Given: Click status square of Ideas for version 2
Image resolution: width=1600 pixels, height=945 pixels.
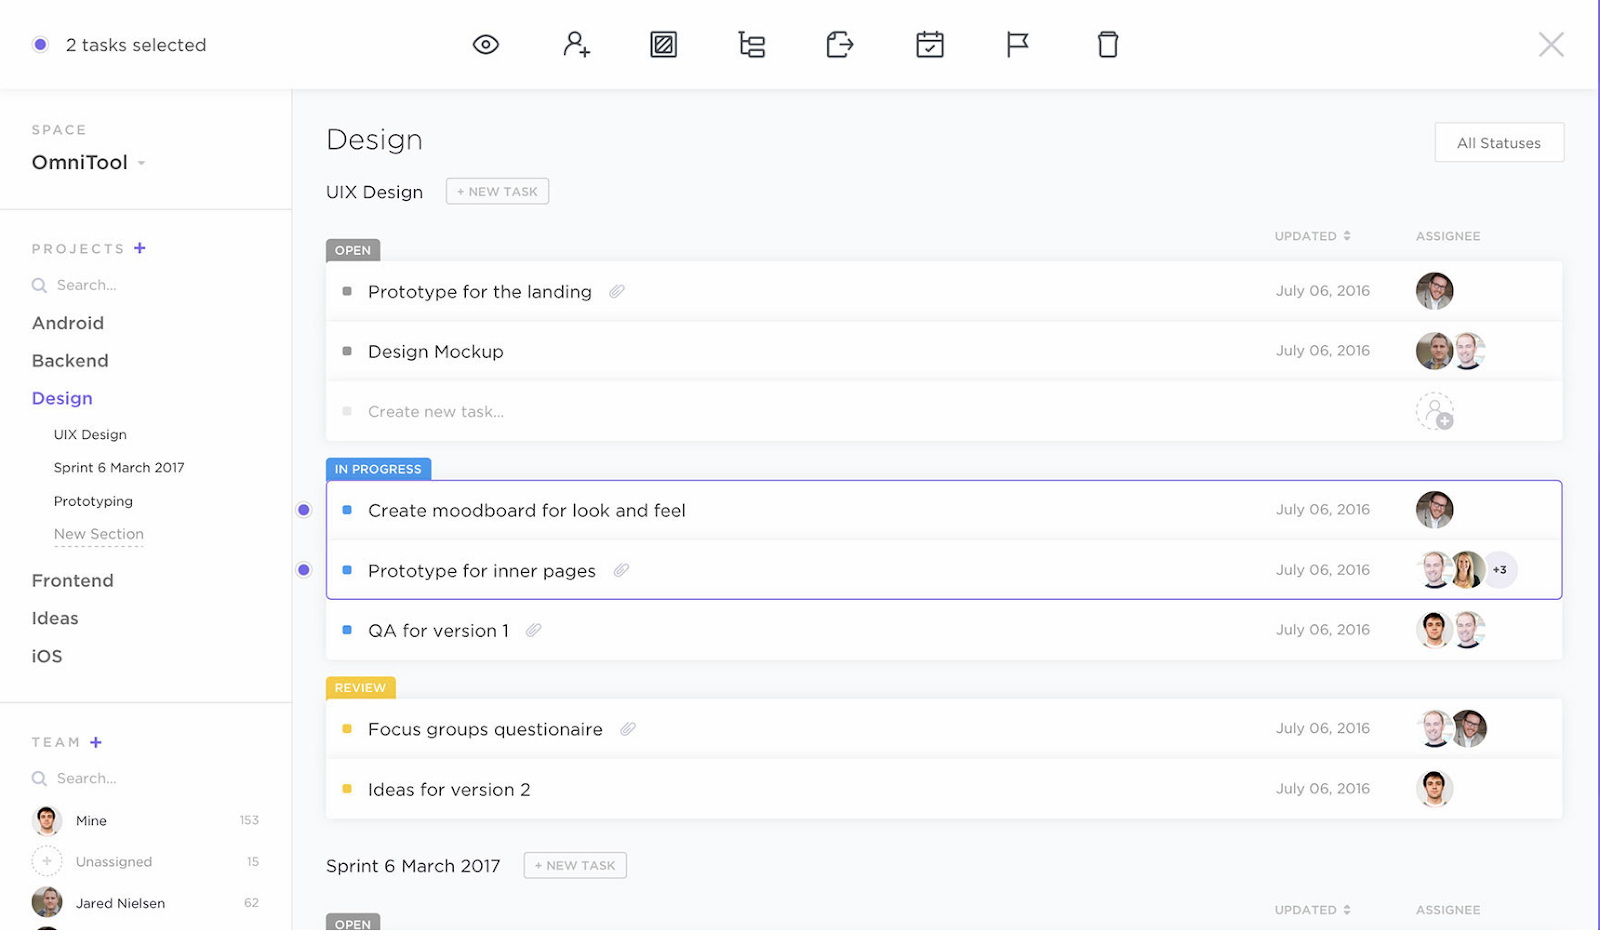Looking at the screenshot, I should click(347, 789).
